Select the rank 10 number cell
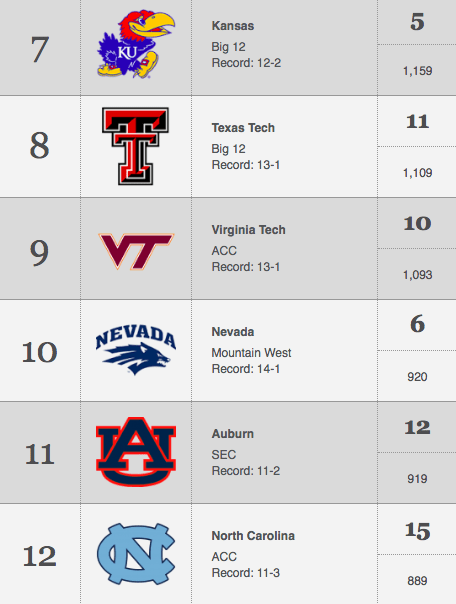 40,351
